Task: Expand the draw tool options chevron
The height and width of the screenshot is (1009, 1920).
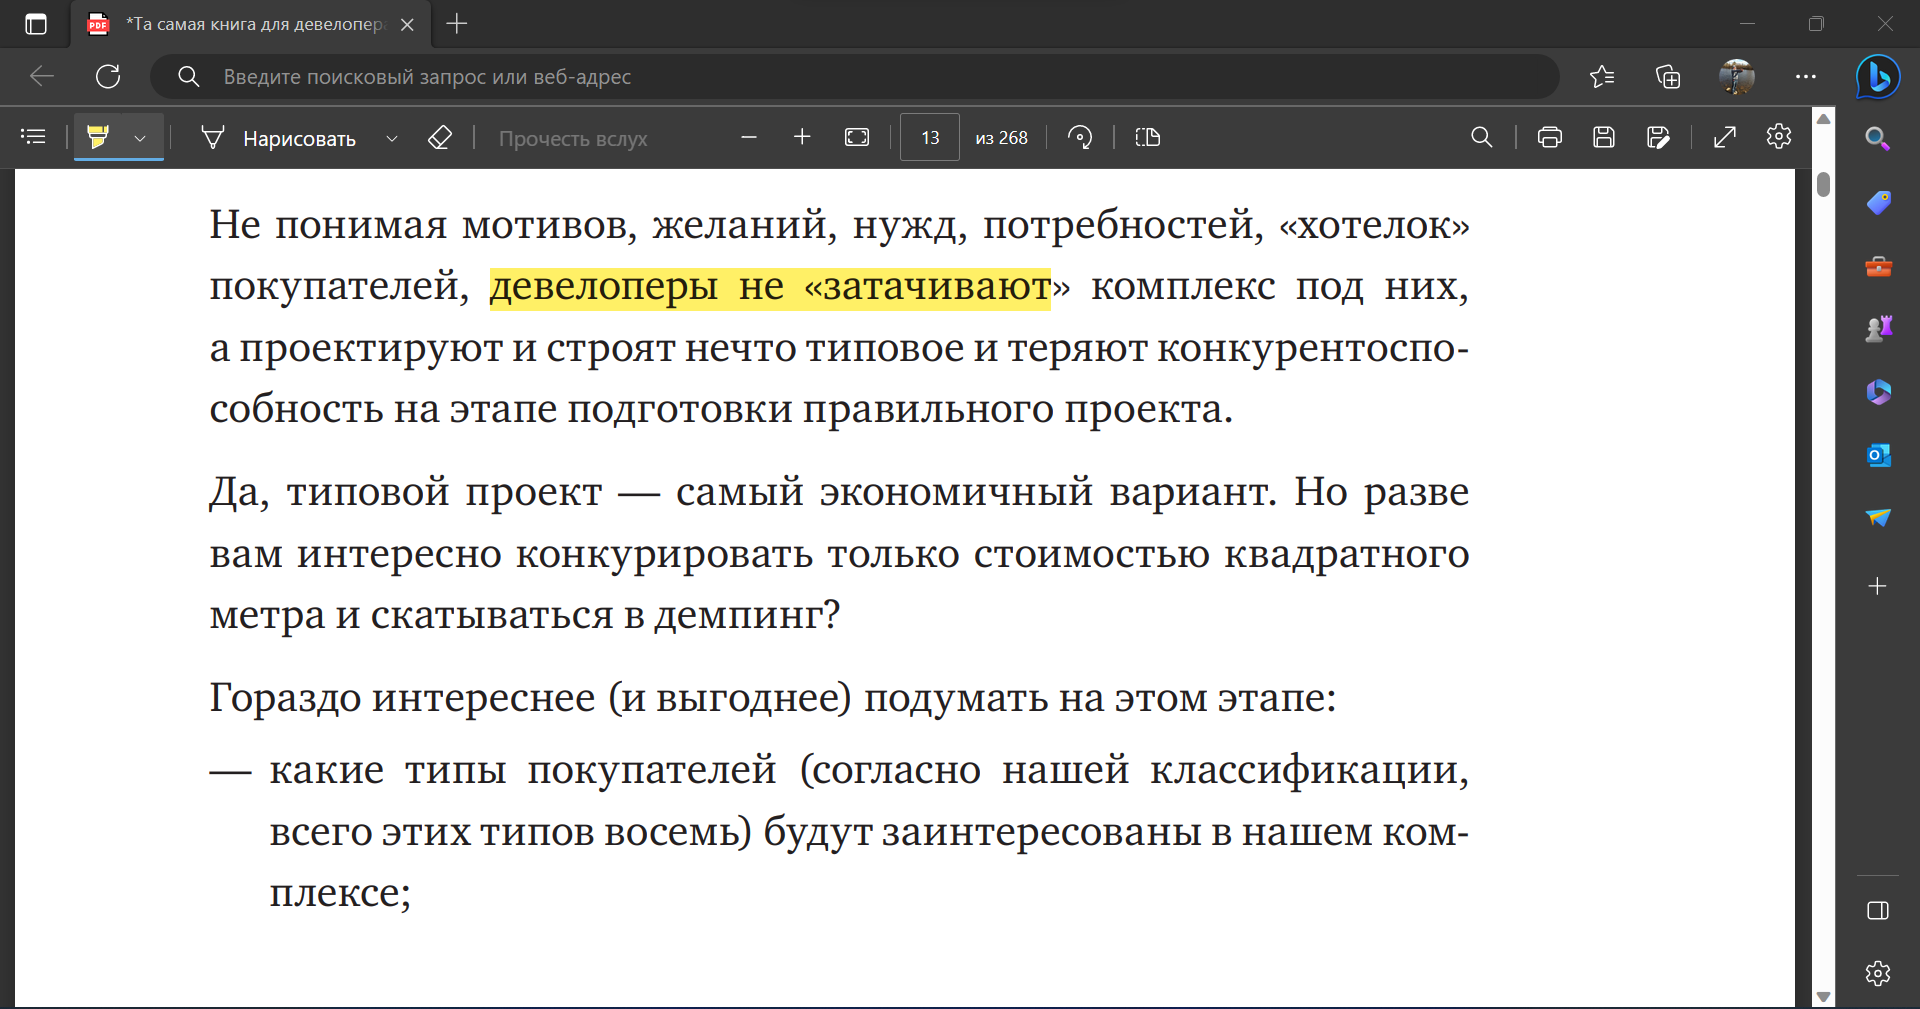Action: [392, 138]
